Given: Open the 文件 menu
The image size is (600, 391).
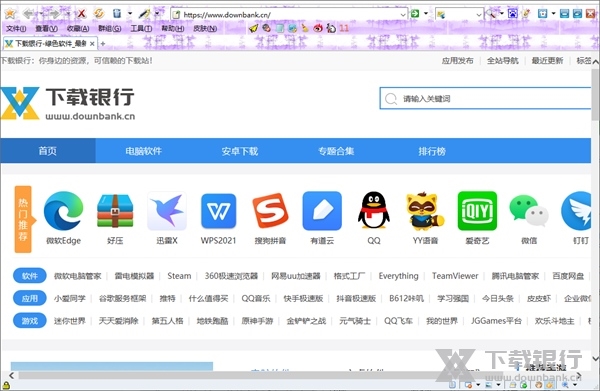Looking at the screenshot, I should [16, 28].
